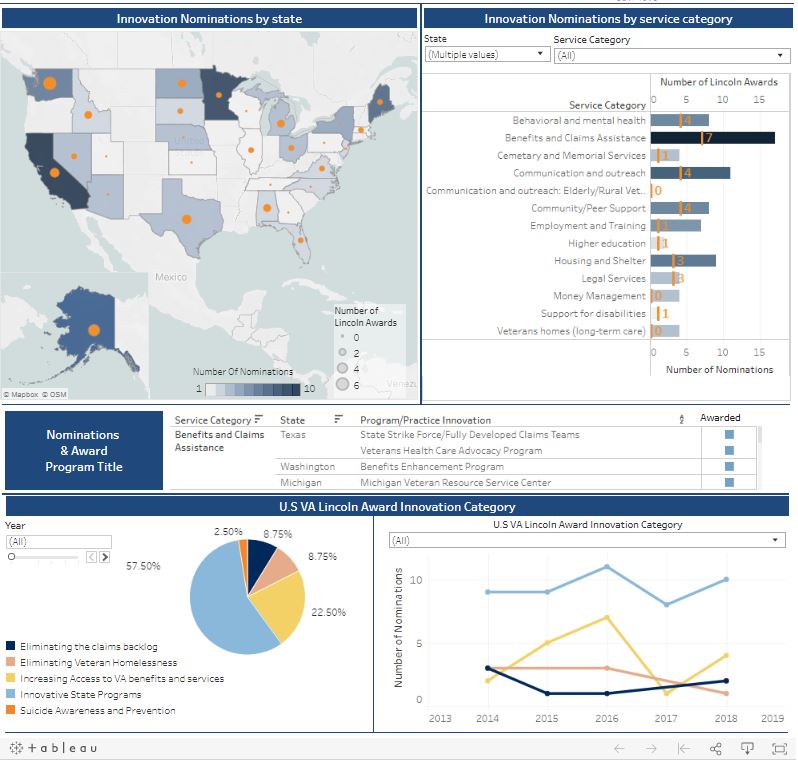The width and height of the screenshot is (798, 767).
Task: Click 'Higher education' category label
Action: point(607,243)
